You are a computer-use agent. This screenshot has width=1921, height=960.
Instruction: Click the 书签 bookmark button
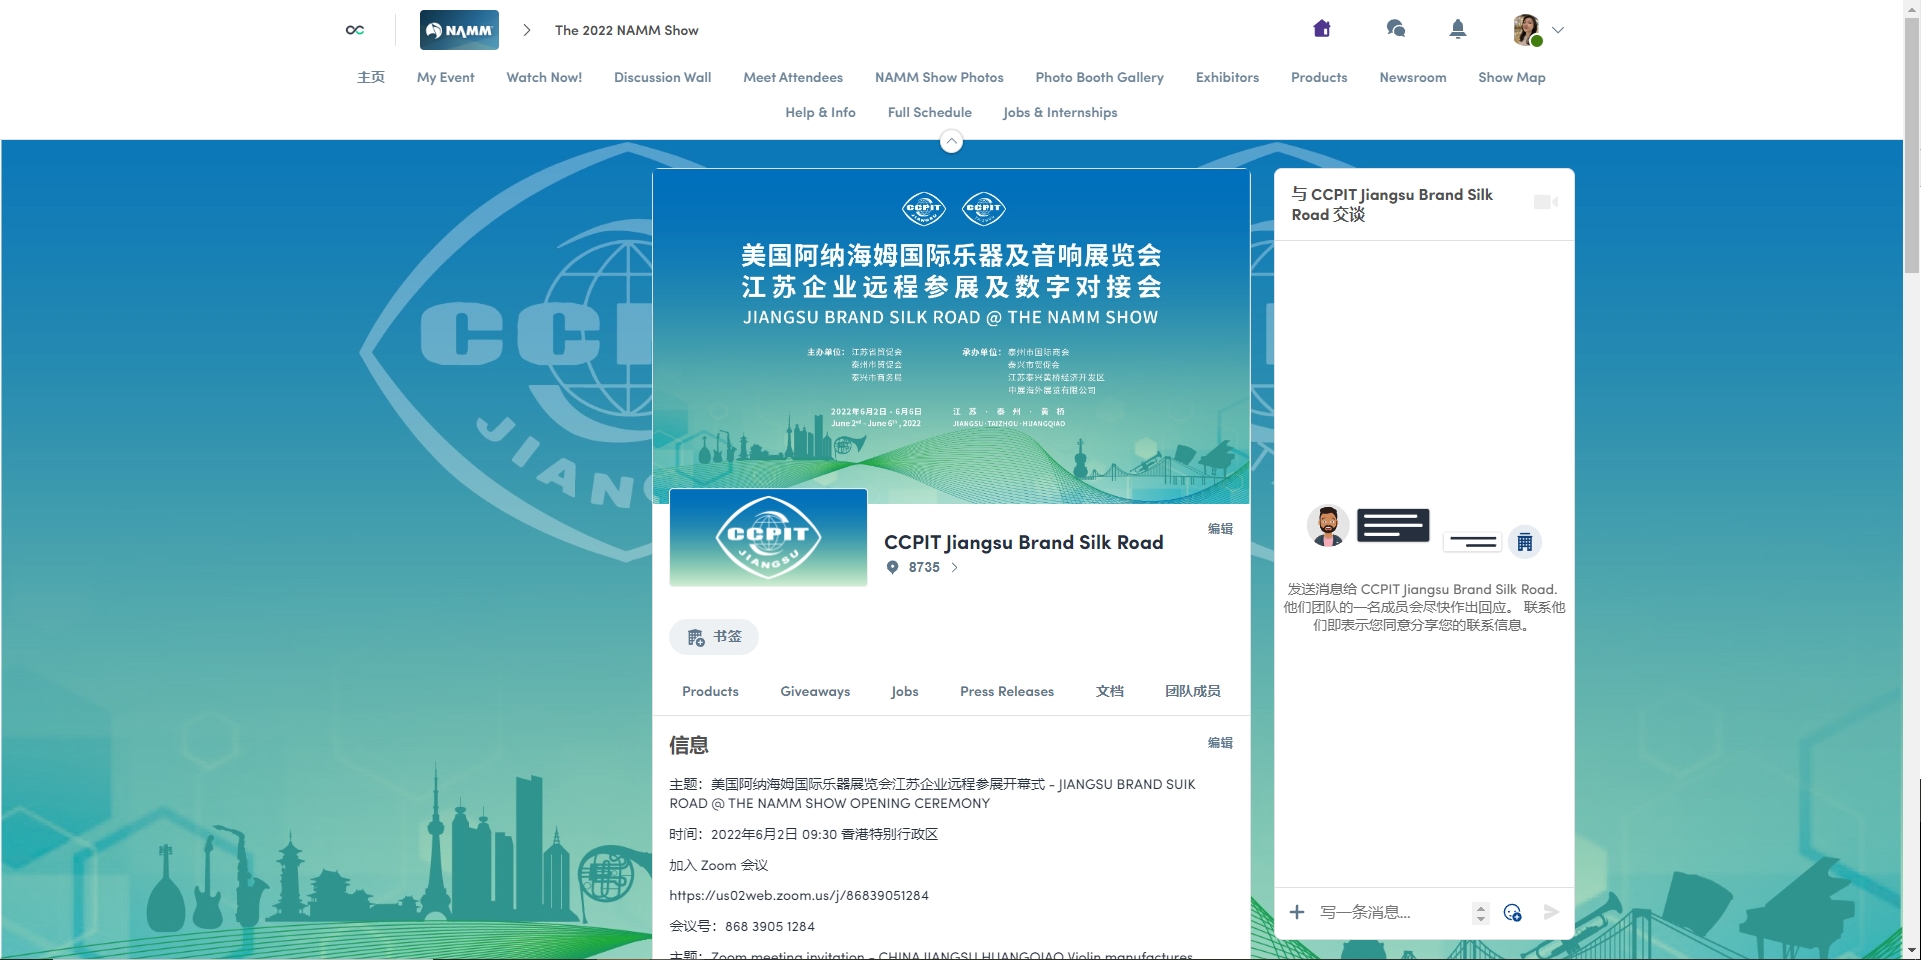click(714, 637)
